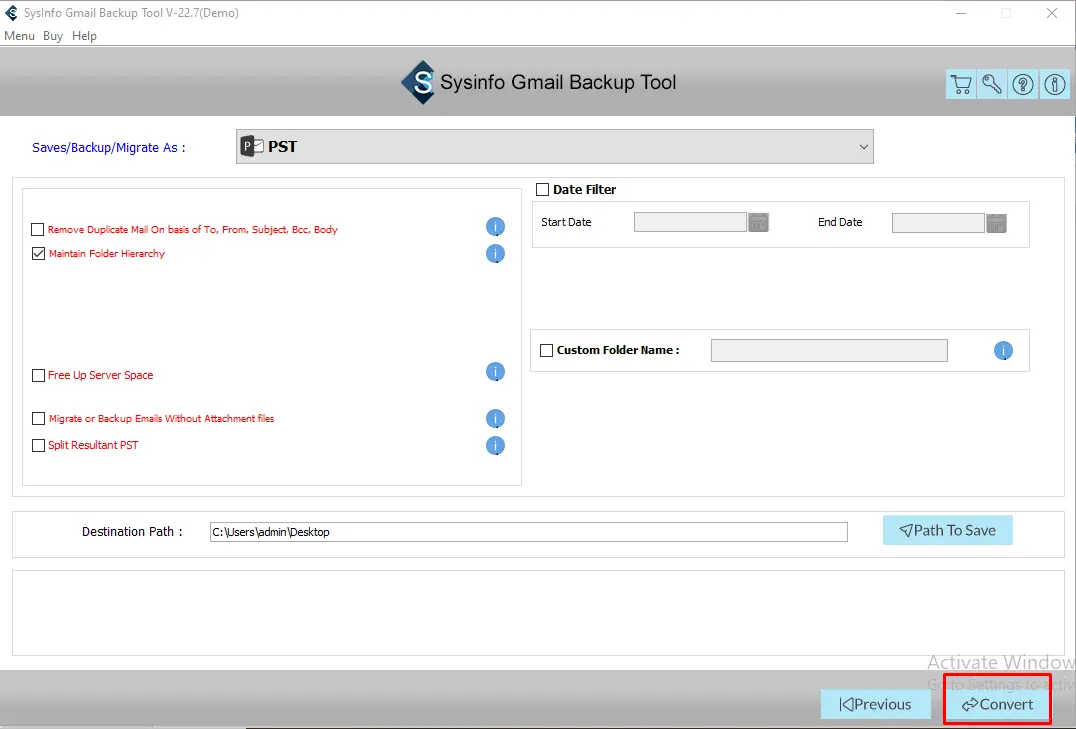Image resolution: width=1076 pixels, height=729 pixels.
Task: Enable Split Resultant PST option
Action: [x=38, y=446]
